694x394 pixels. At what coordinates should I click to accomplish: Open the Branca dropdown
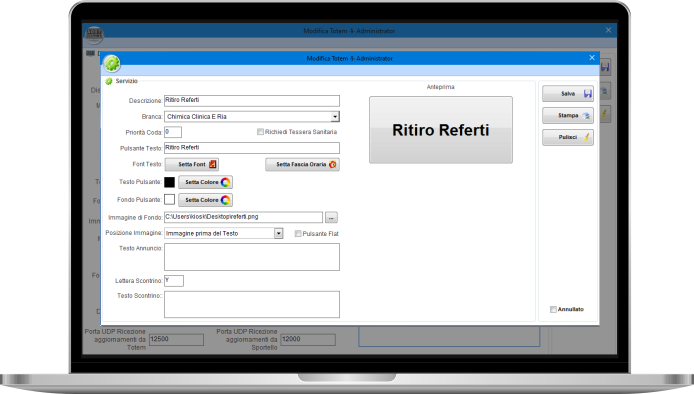click(x=335, y=116)
